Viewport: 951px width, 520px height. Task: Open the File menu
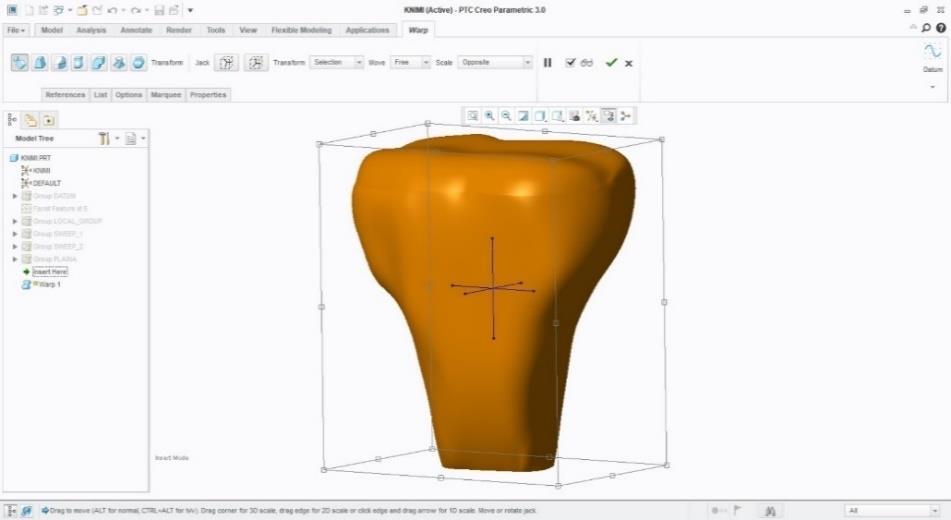[16, 30]
